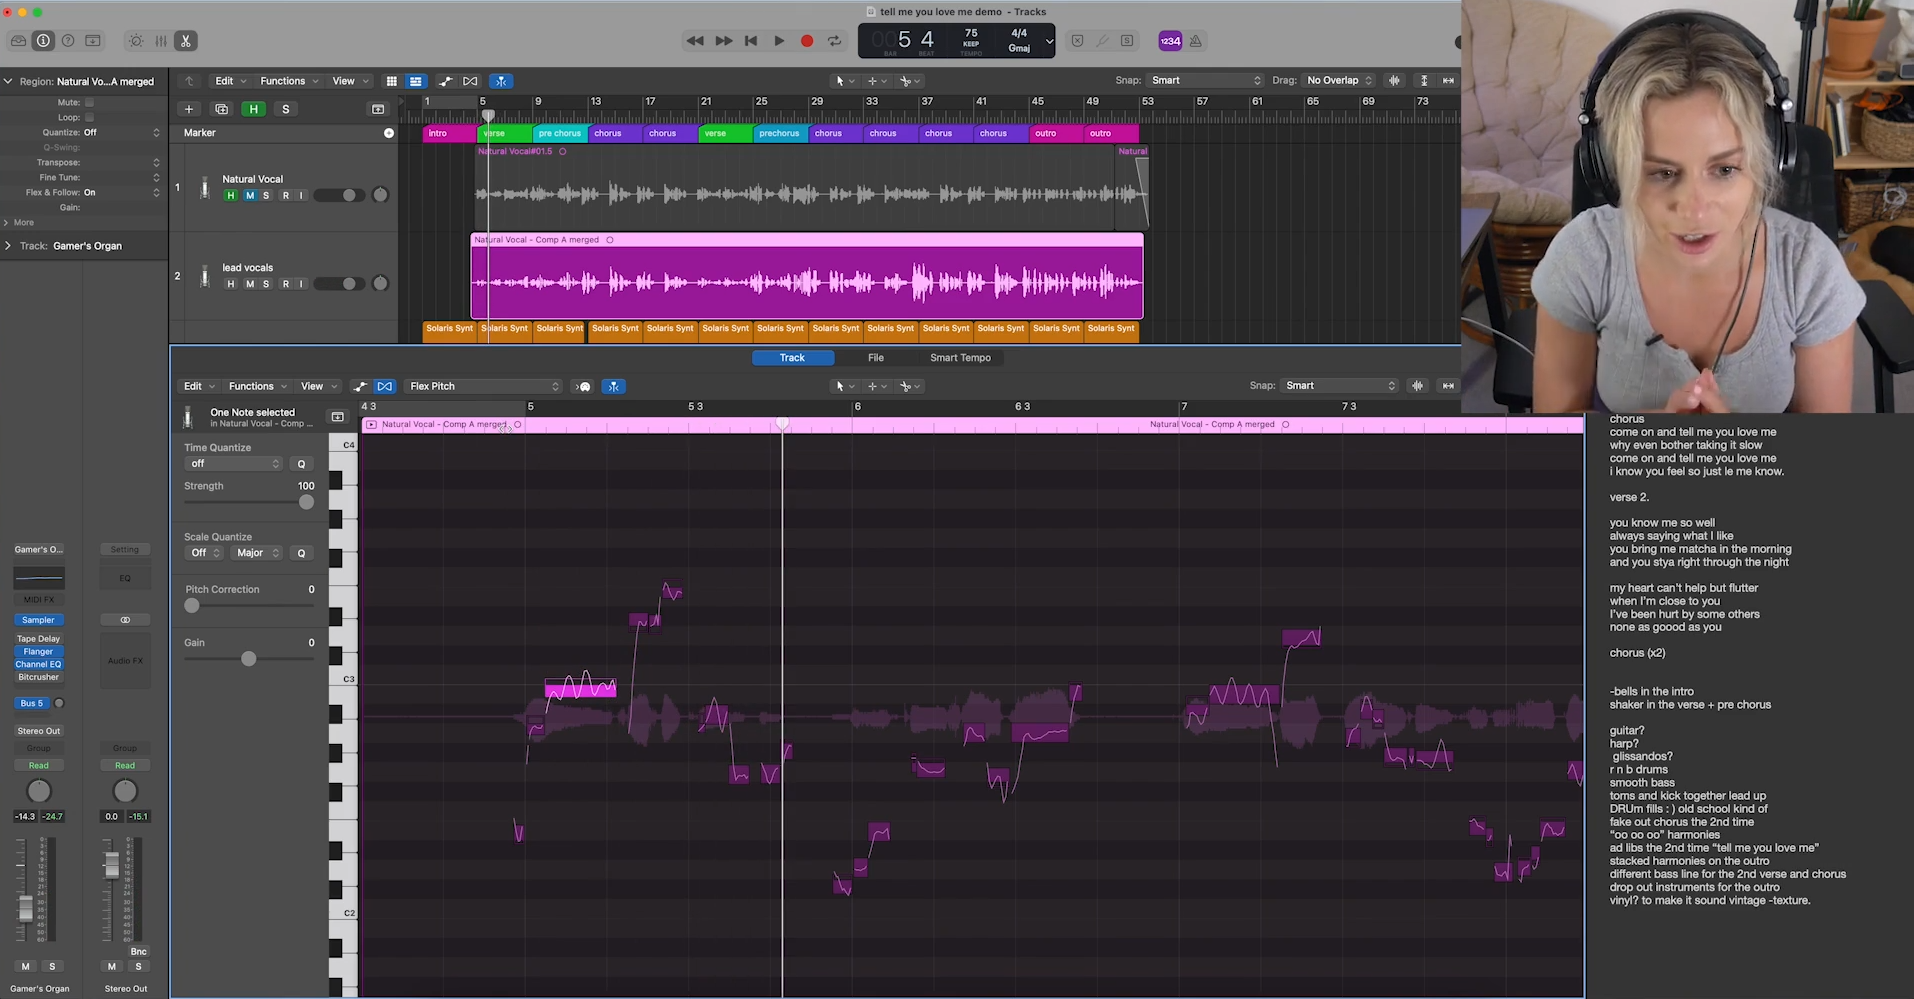Adjust the Pitch Correction slider handle
Screen dimensions: 1914x999
pyautogui.click(x=192, y=605)
